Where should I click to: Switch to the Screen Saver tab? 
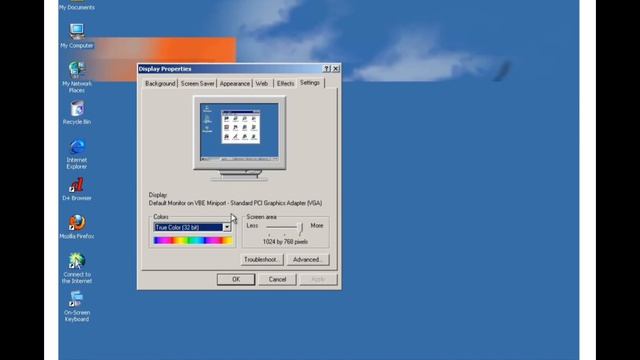coord(198,83)
